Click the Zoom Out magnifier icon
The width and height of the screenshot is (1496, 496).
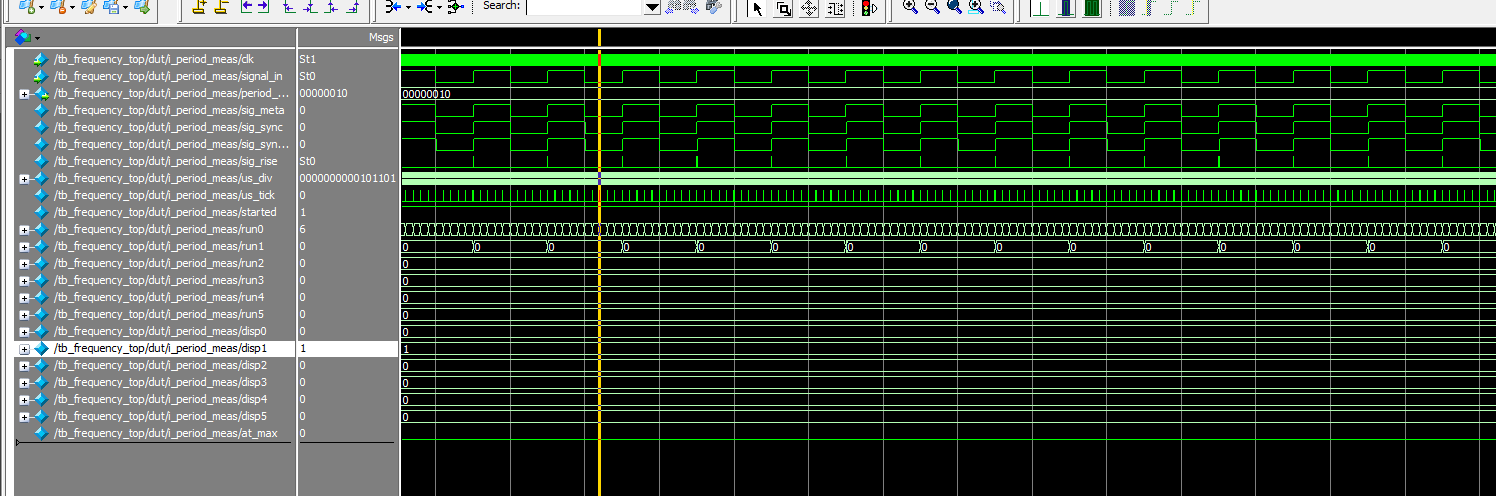(x=932, y=7)
